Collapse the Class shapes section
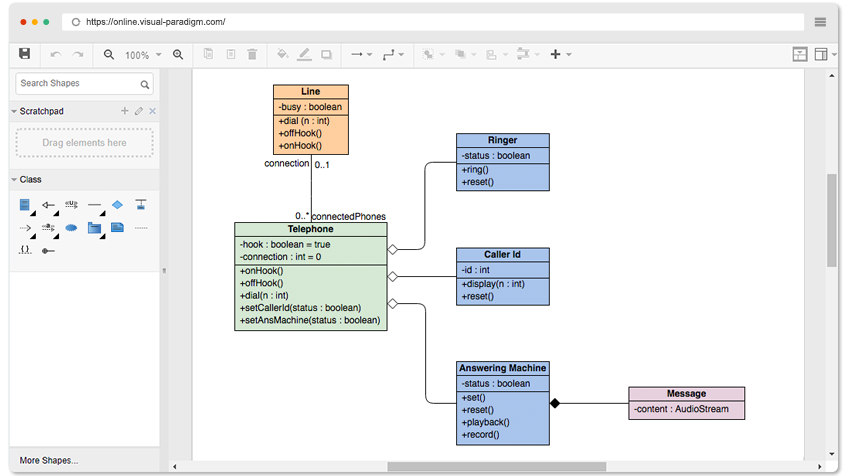 coord(14,180)
